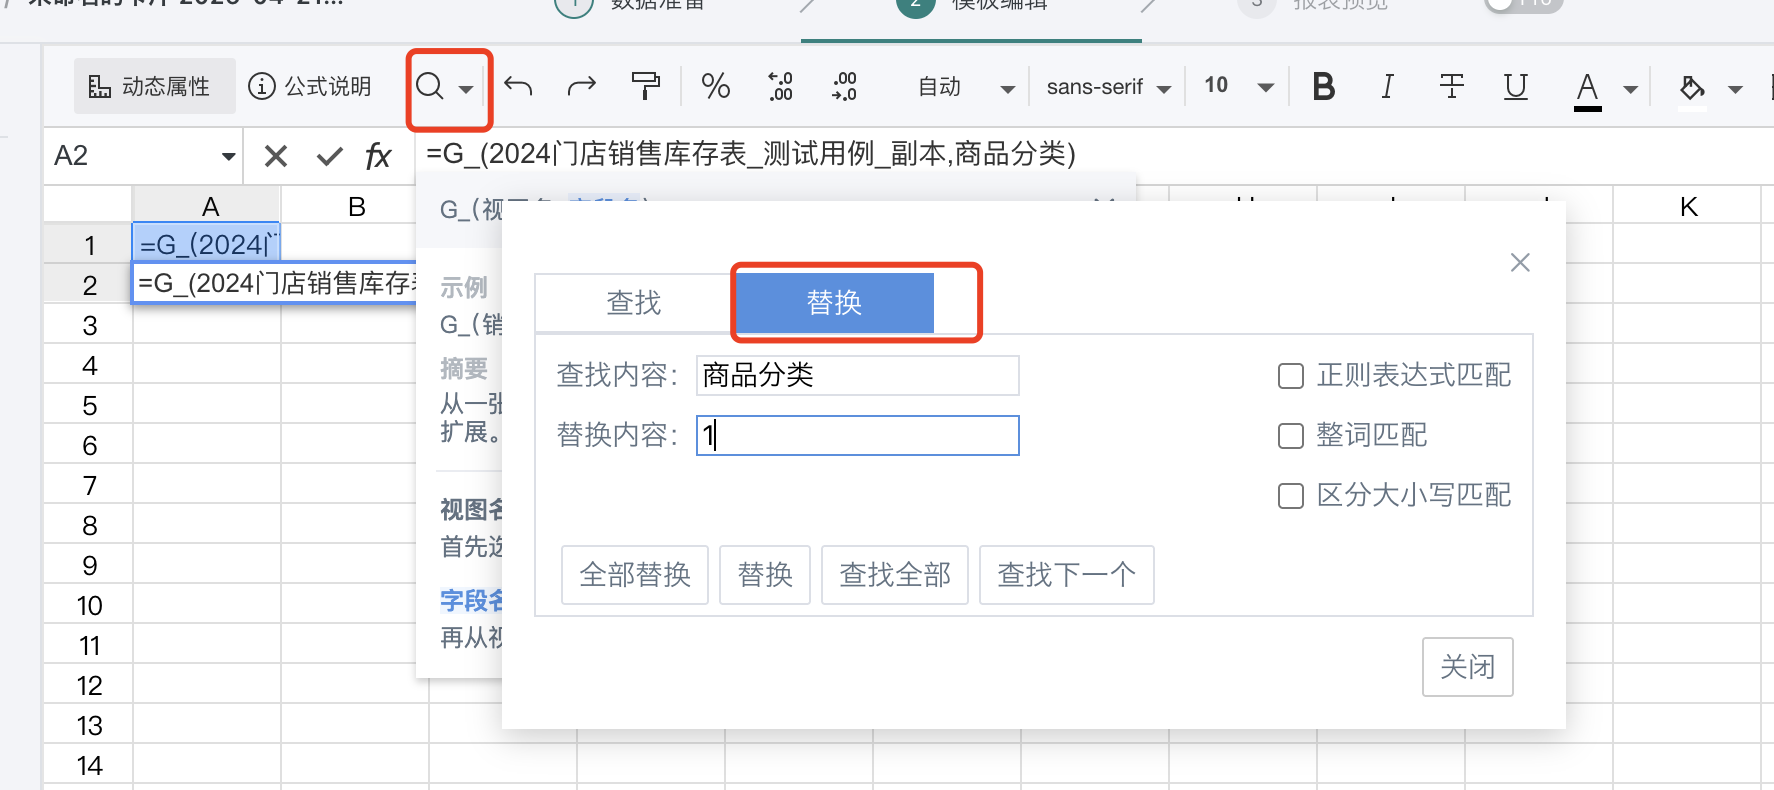Go to the 模板编辑 step tab
Image resolution: width=1774 pixels, height=790 pixels.
point(971,8)
